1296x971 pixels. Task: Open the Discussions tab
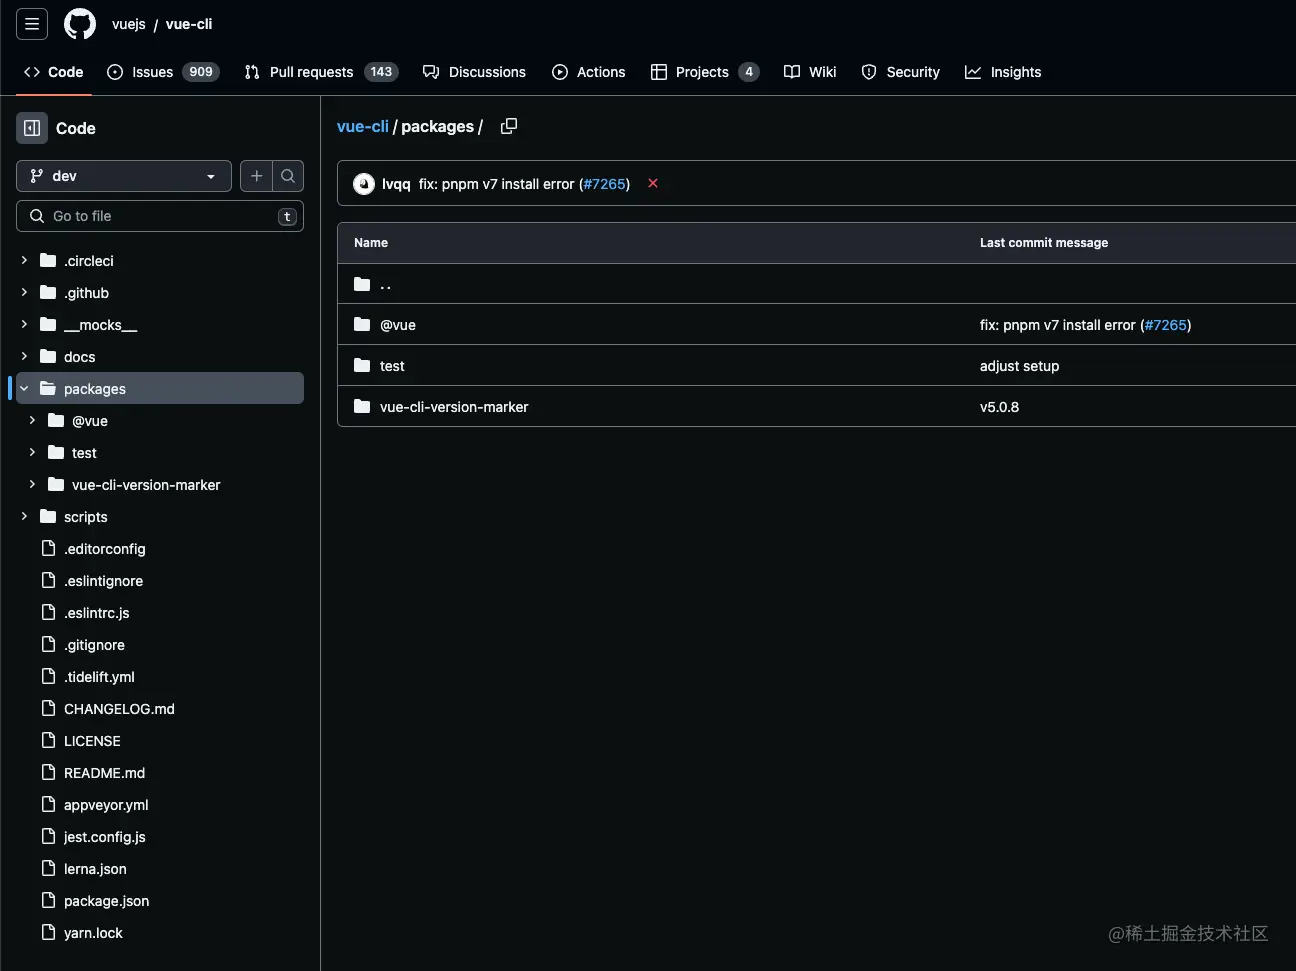coord(474,72)
